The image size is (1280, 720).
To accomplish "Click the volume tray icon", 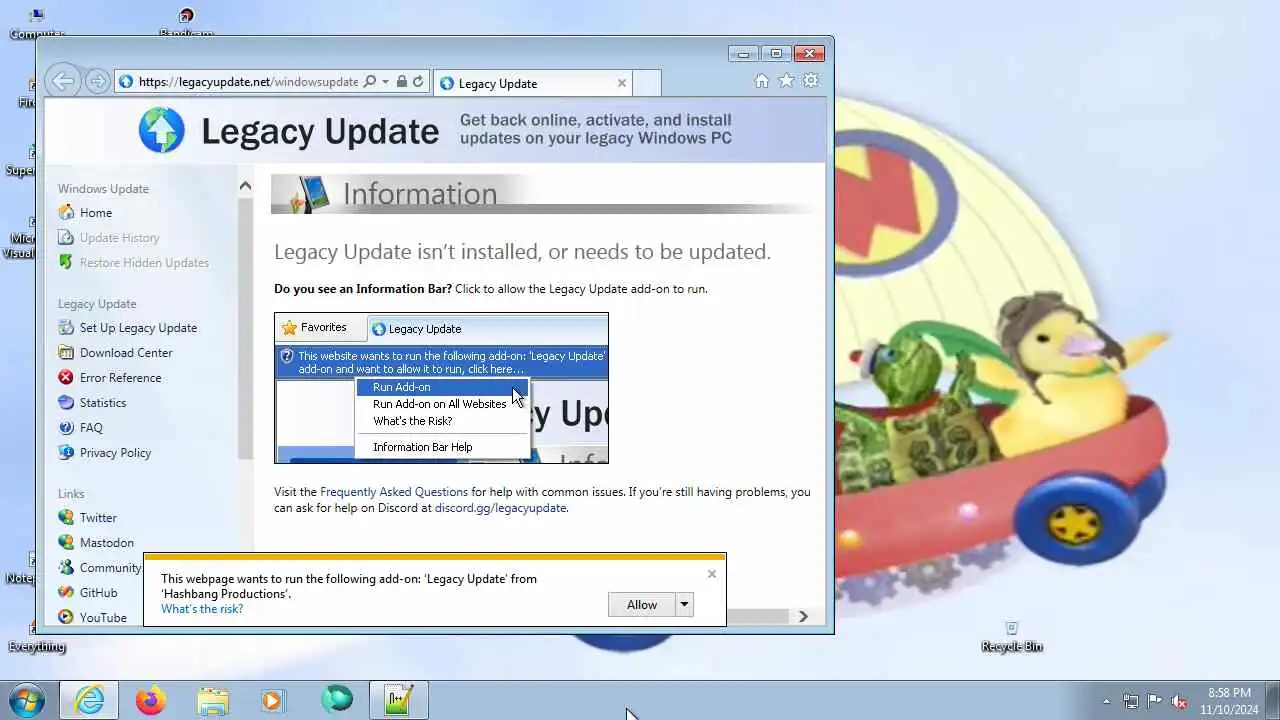I will click(x=1179, y=701).
